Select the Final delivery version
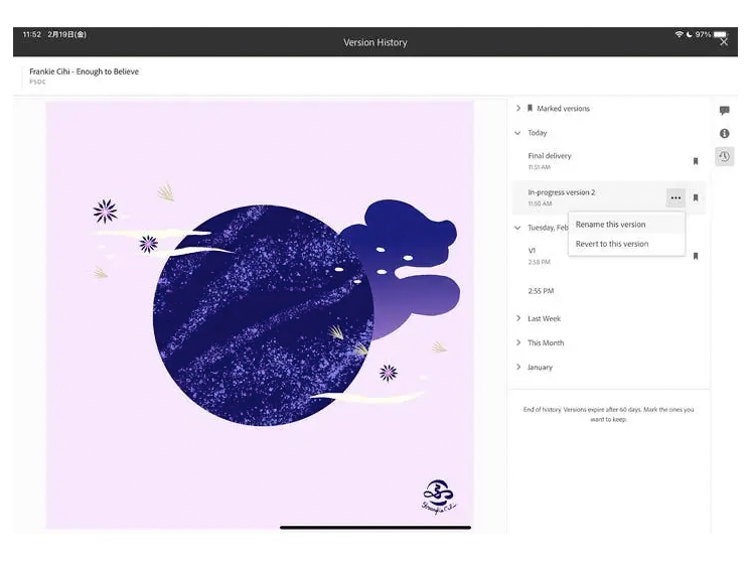 [608, 161]
